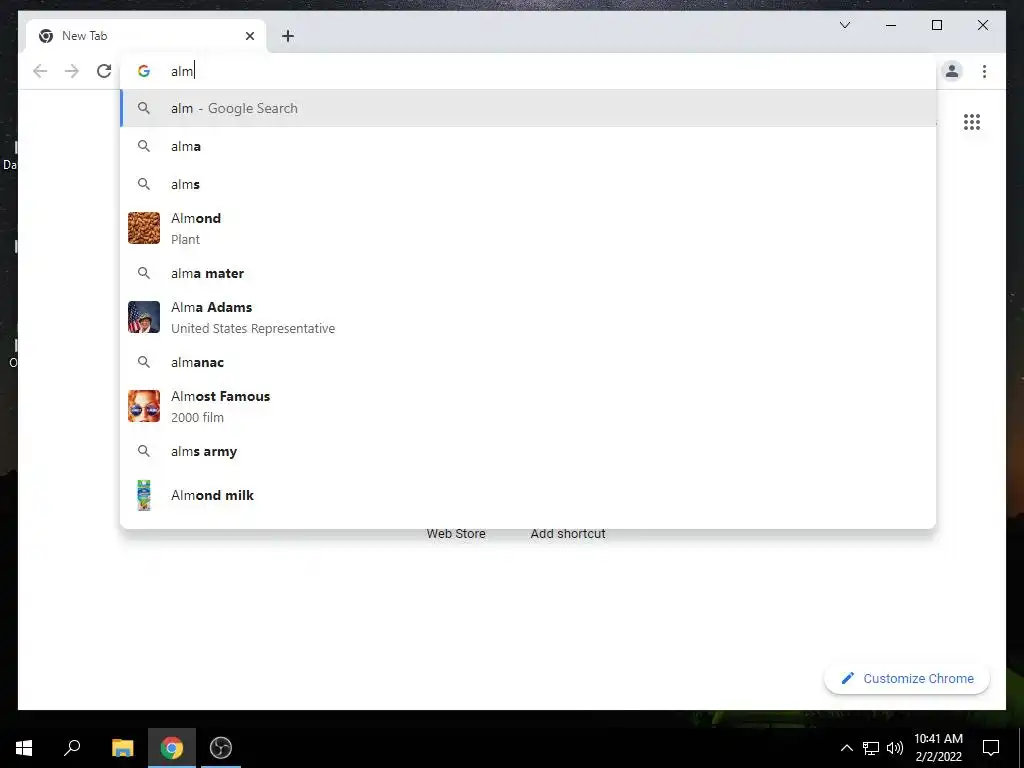This screenshot has height=768, width=1024.
Task: Click the Chrome taskbar icon
Action: [172, 748]
